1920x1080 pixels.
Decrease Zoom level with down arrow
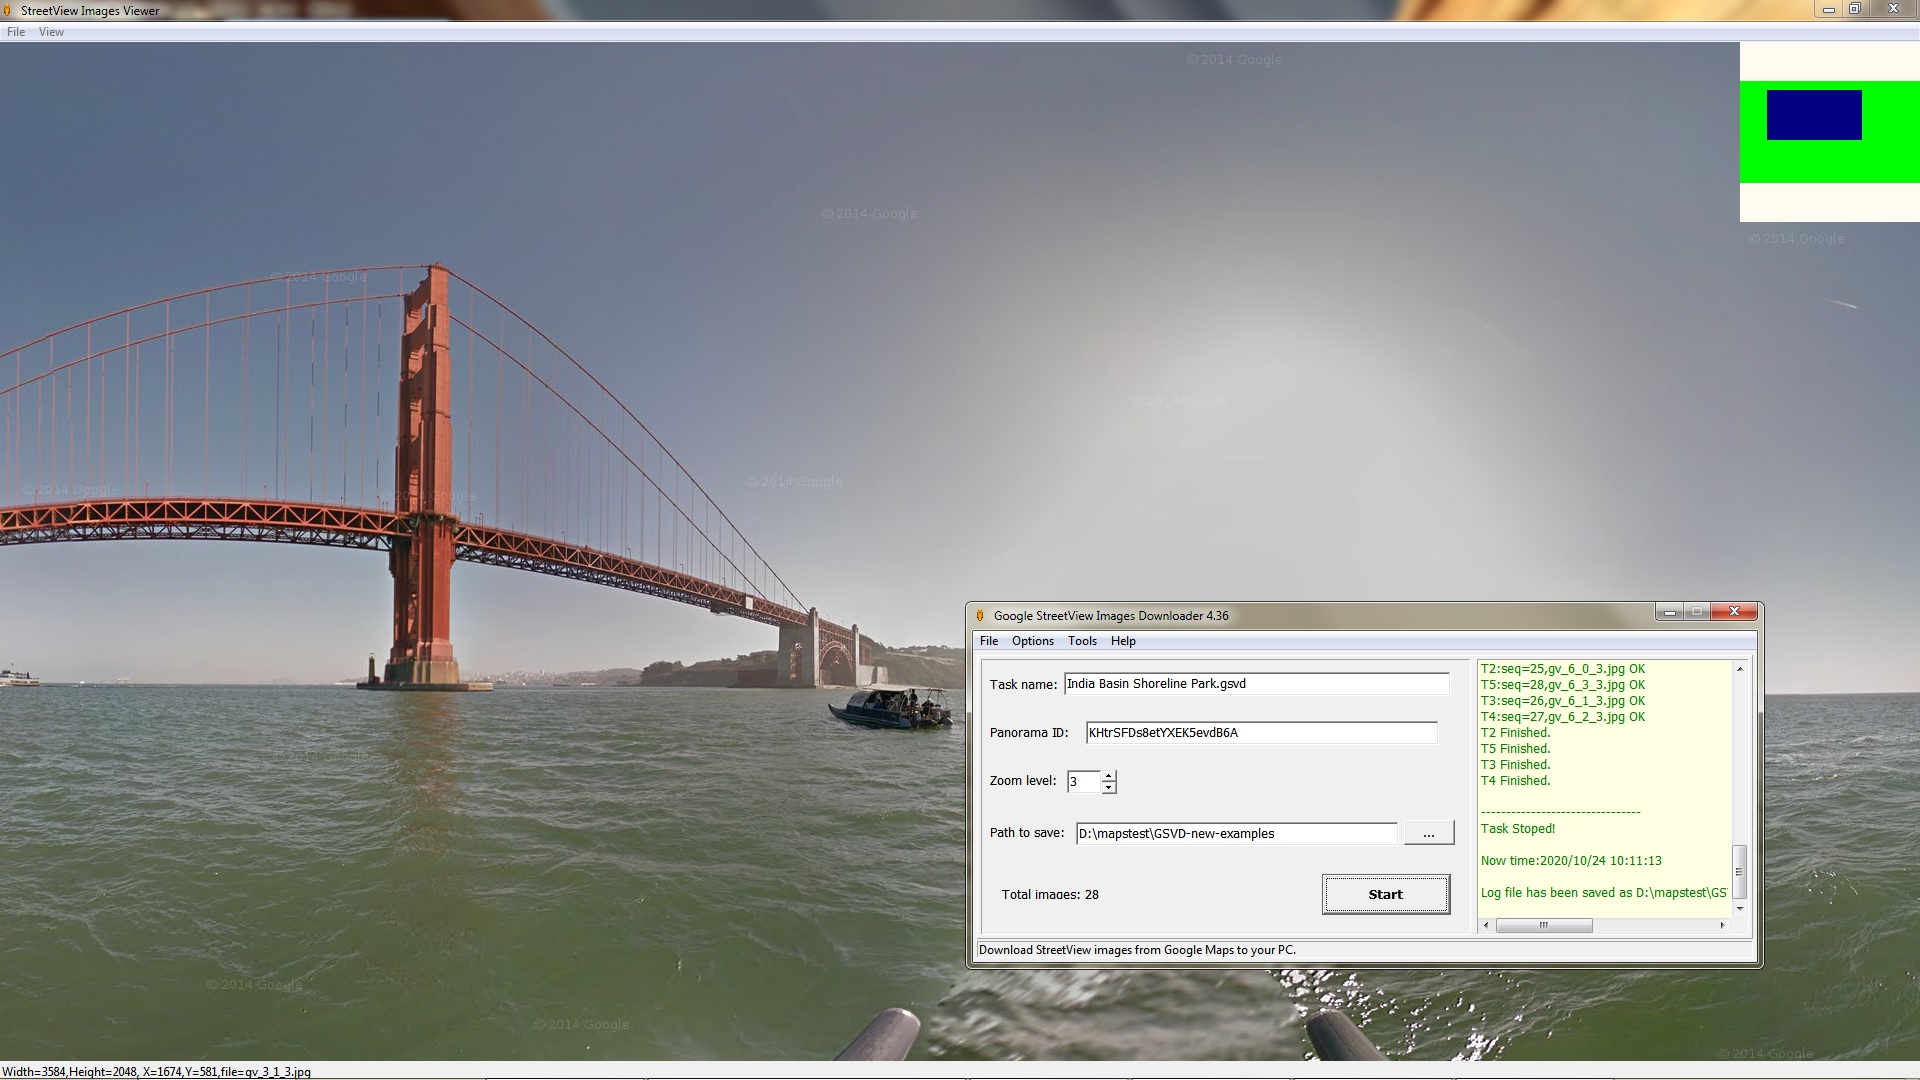(x=1108, y=788)
